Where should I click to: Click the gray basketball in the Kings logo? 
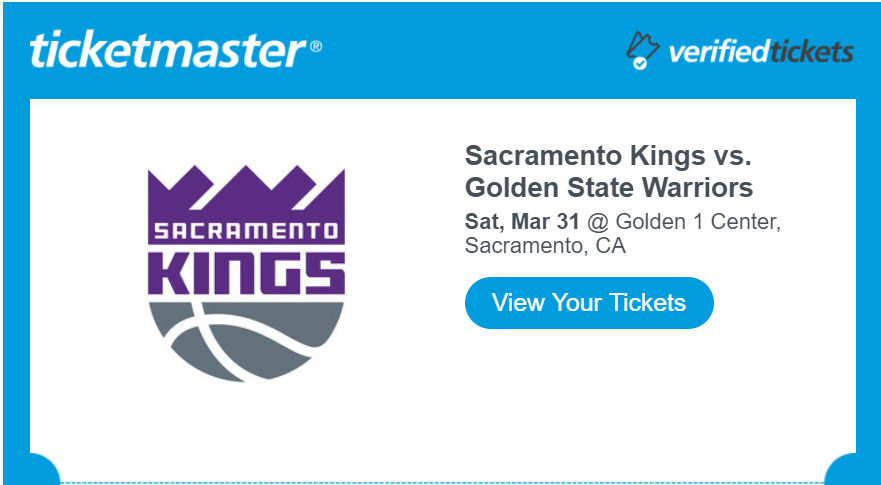pos(246,342)
